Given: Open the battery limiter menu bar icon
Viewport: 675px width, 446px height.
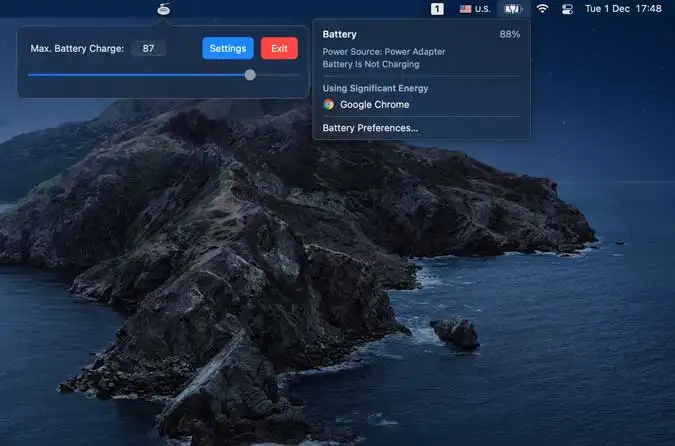Looking at the screenshot, I should [x=164, y=9].
